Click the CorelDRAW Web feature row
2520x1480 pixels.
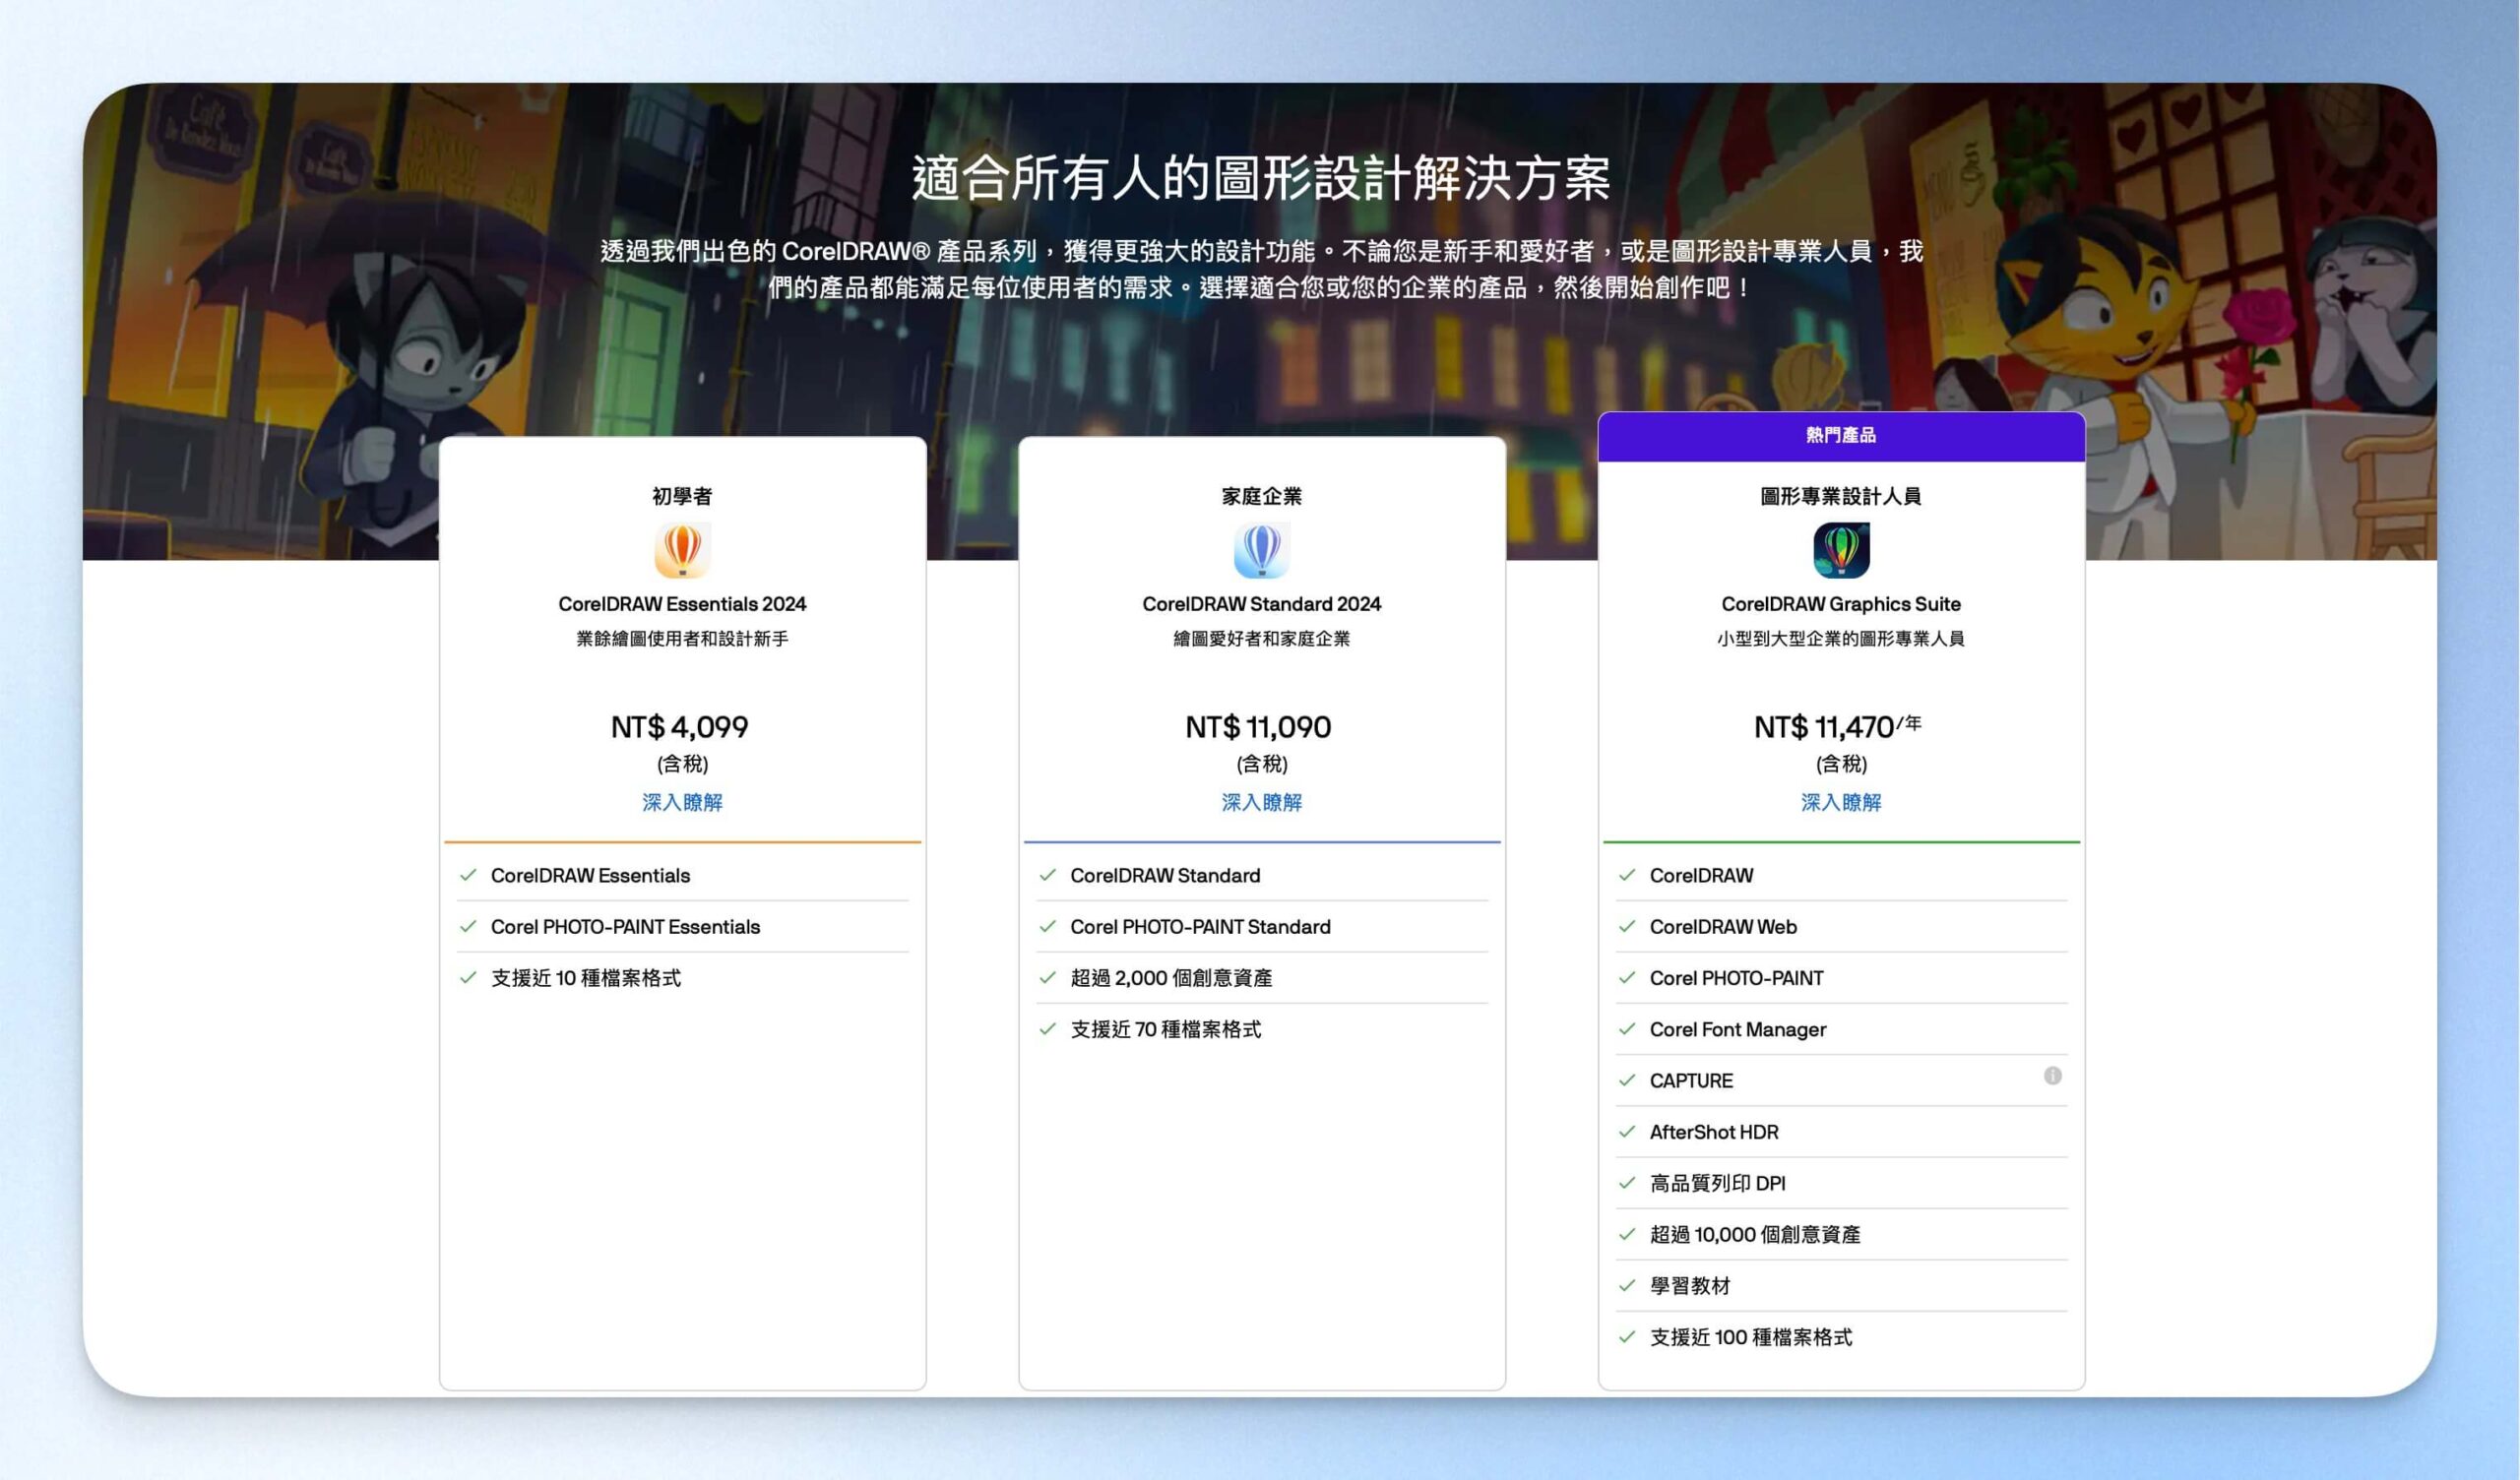[x=1841, y=927]
